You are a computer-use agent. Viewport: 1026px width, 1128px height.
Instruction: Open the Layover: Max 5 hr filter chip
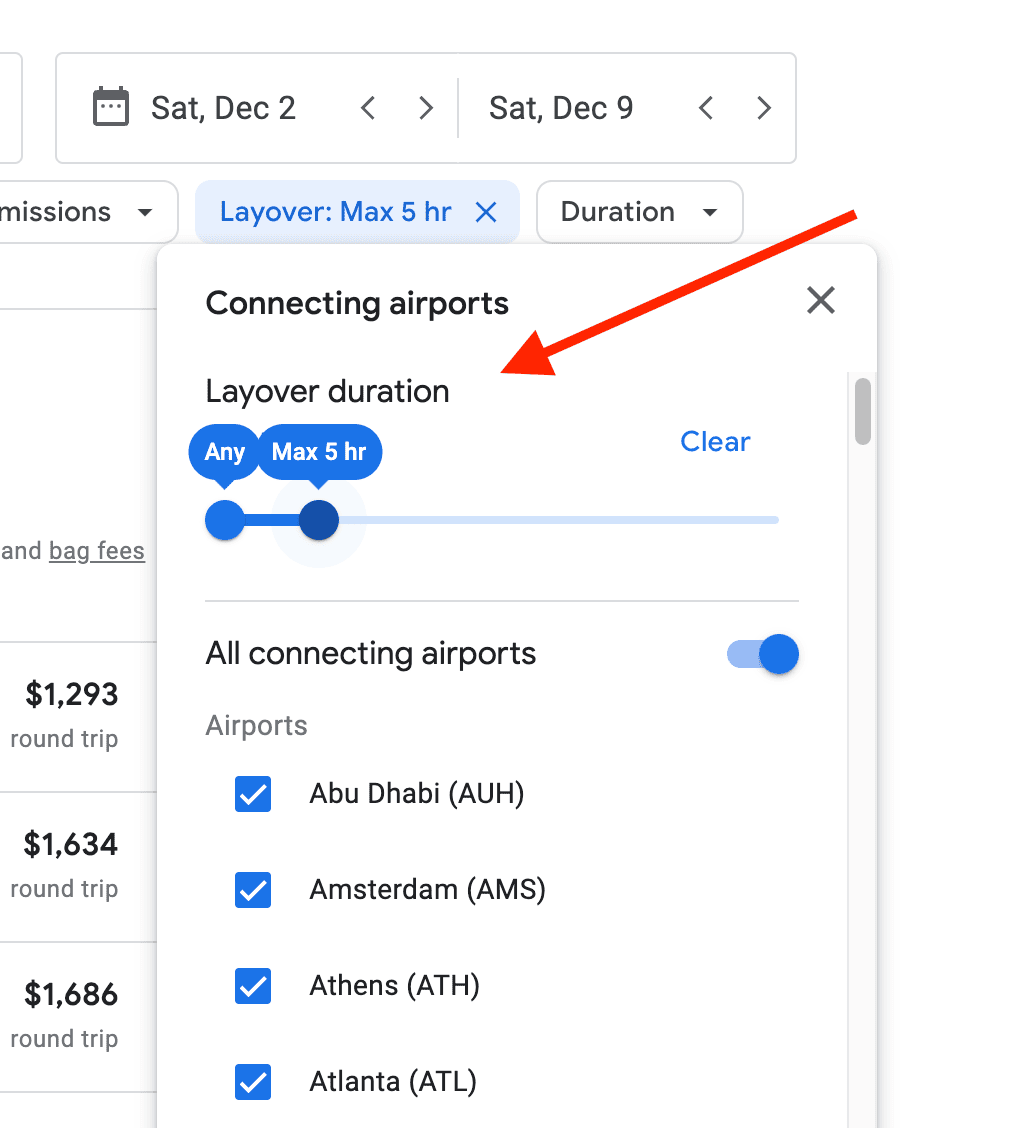(336, 212)
